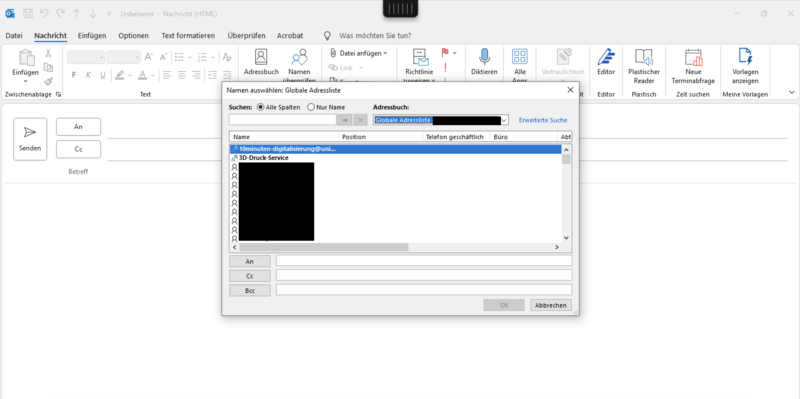The width and height of the screenshot is (800, 399).
Task: Send the message with Senden
Action: click(x=30, y=139)
